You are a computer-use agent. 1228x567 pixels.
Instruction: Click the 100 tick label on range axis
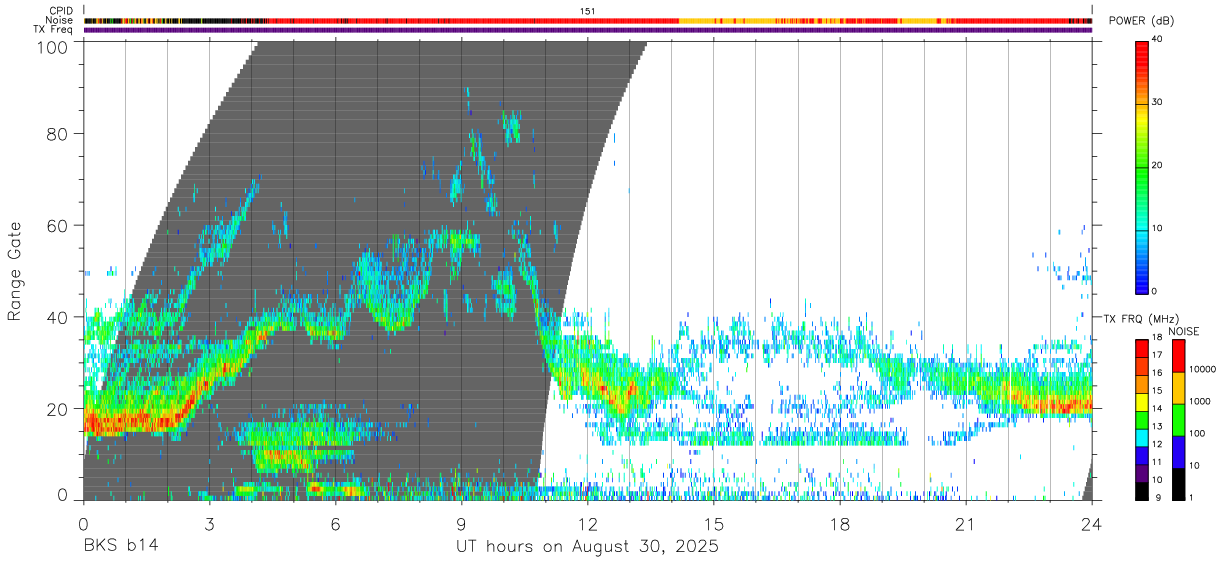pyautogui.click(x=51, y=46)
